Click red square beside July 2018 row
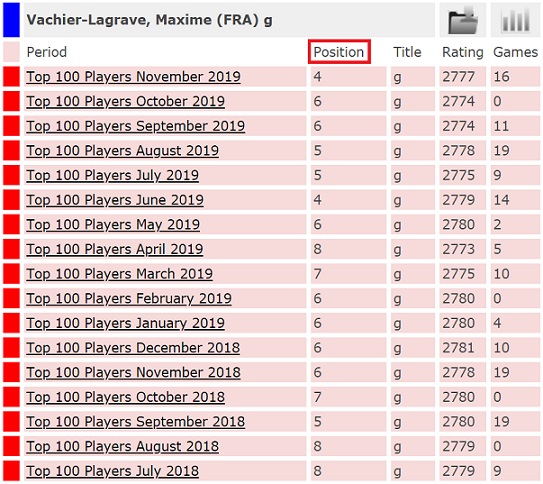 [11, 471]
